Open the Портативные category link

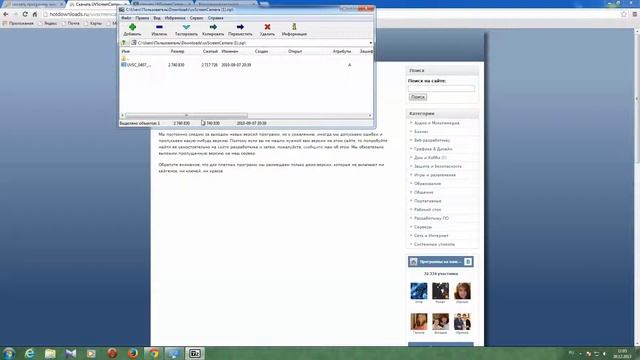tap(427, 201)
